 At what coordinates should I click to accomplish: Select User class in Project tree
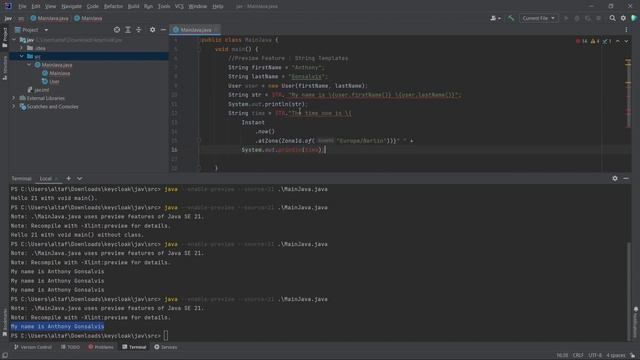[x=54, y=82]
